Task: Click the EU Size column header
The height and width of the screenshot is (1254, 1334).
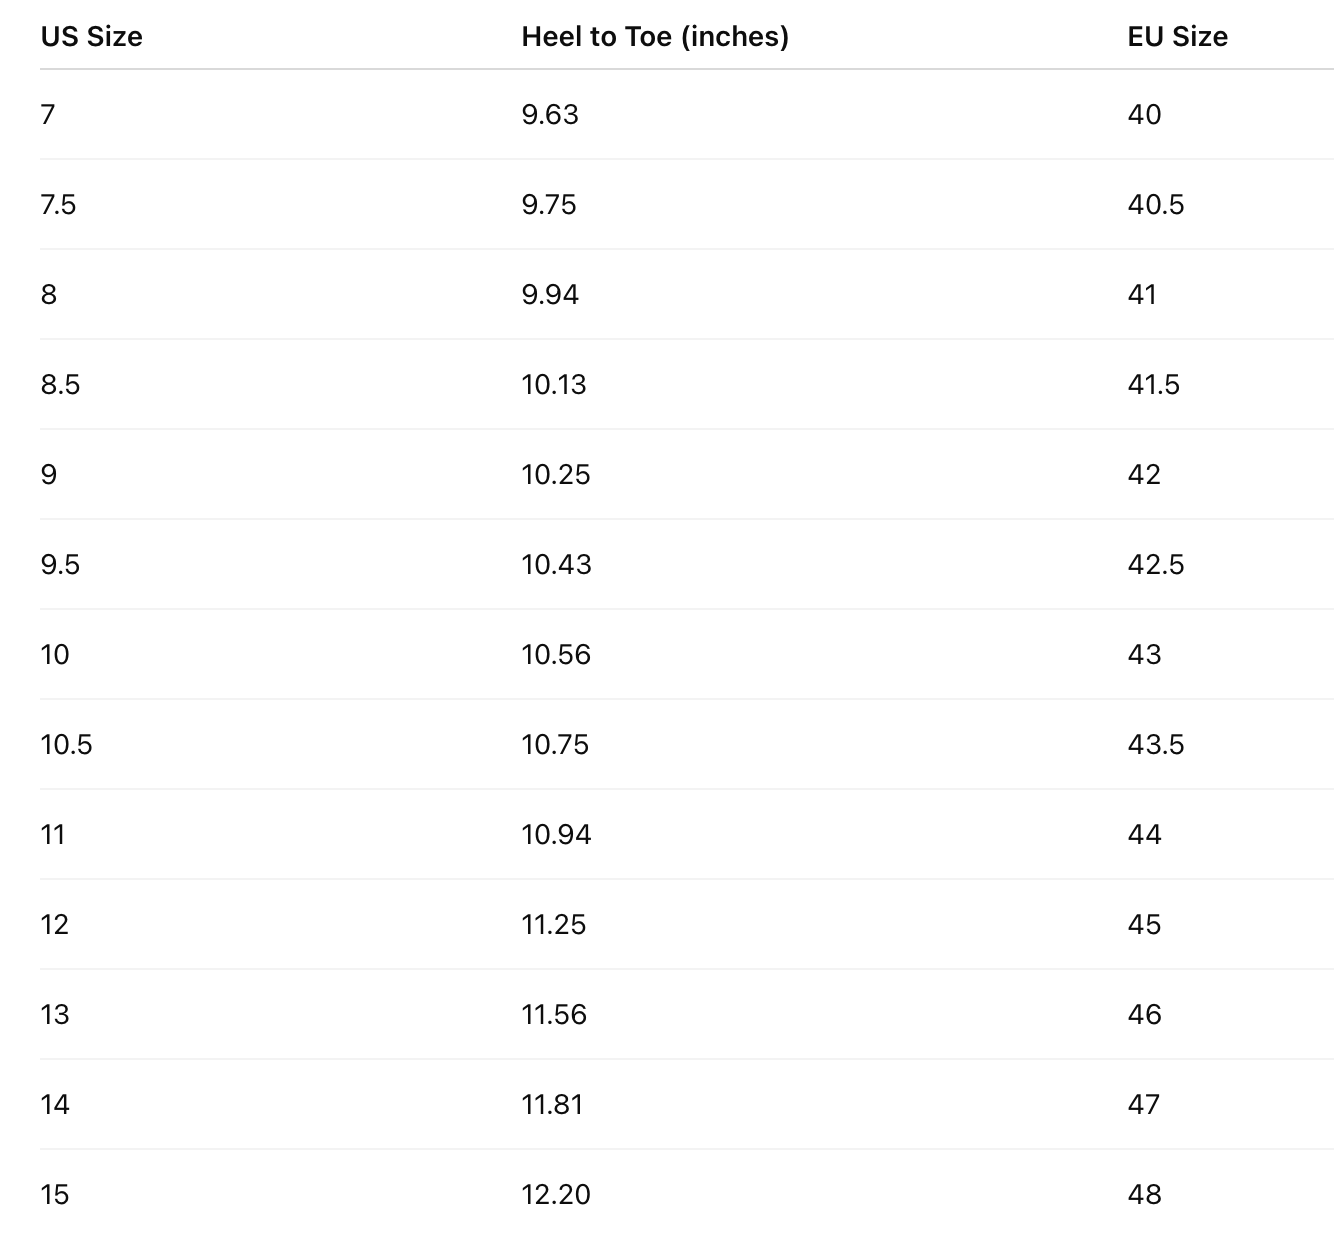Action: [1177, 37]
